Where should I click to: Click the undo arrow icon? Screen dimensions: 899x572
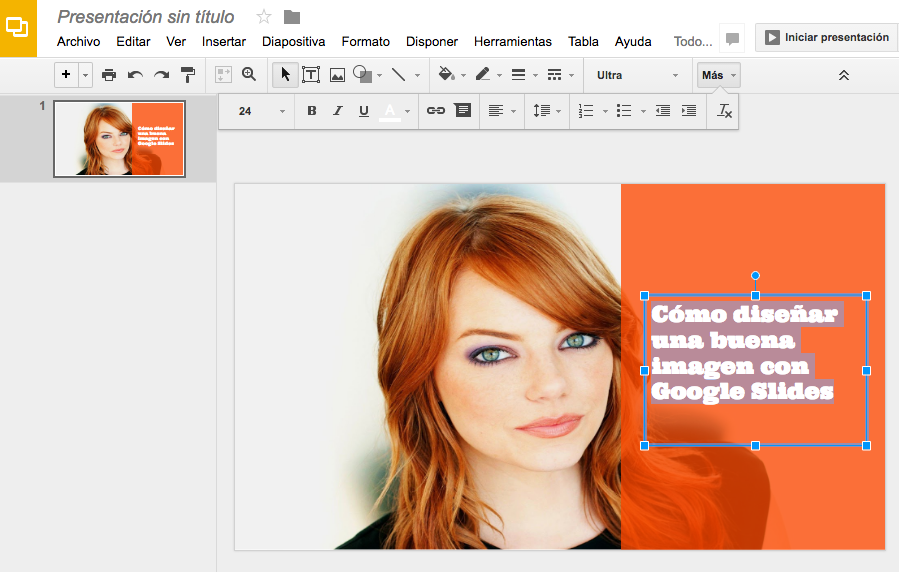click(135, 75)
